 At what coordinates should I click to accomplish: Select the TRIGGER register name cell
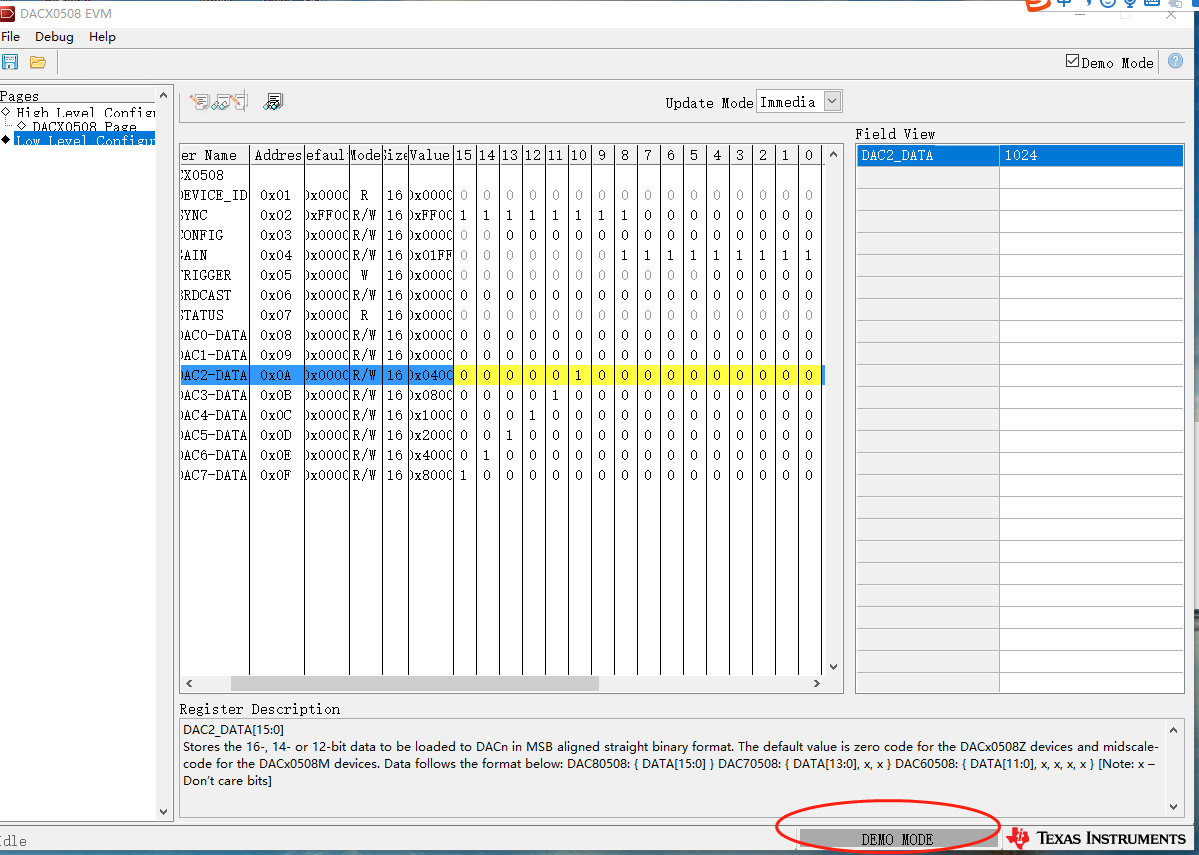pyautogui.click(x=215, y=275)
